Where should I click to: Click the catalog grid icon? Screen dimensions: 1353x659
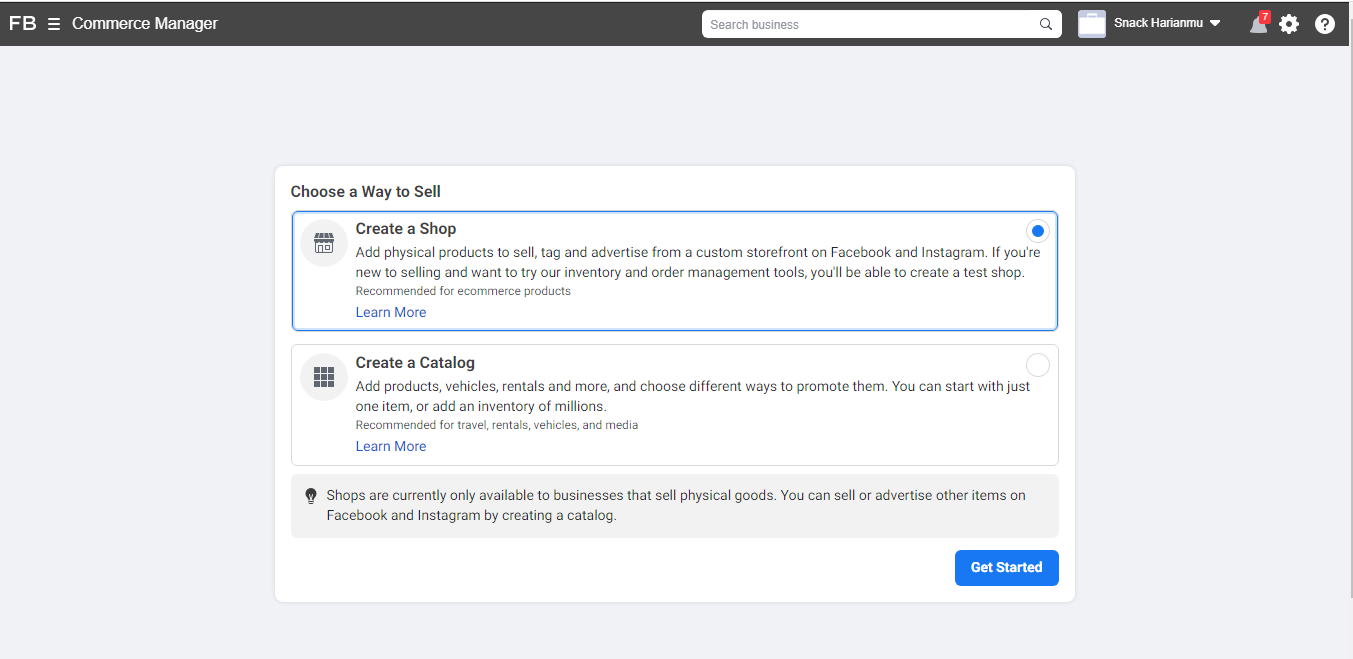click(324, 377)
